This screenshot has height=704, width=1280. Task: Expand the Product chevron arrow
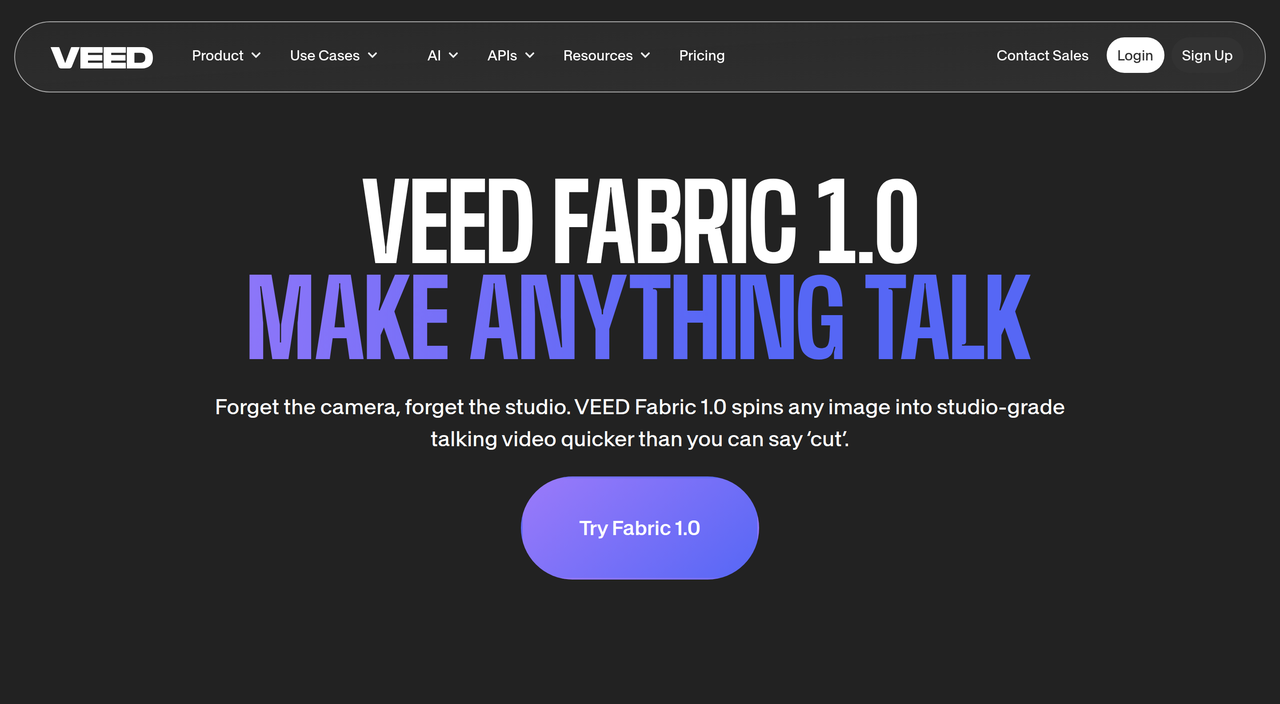coord(256,56)
